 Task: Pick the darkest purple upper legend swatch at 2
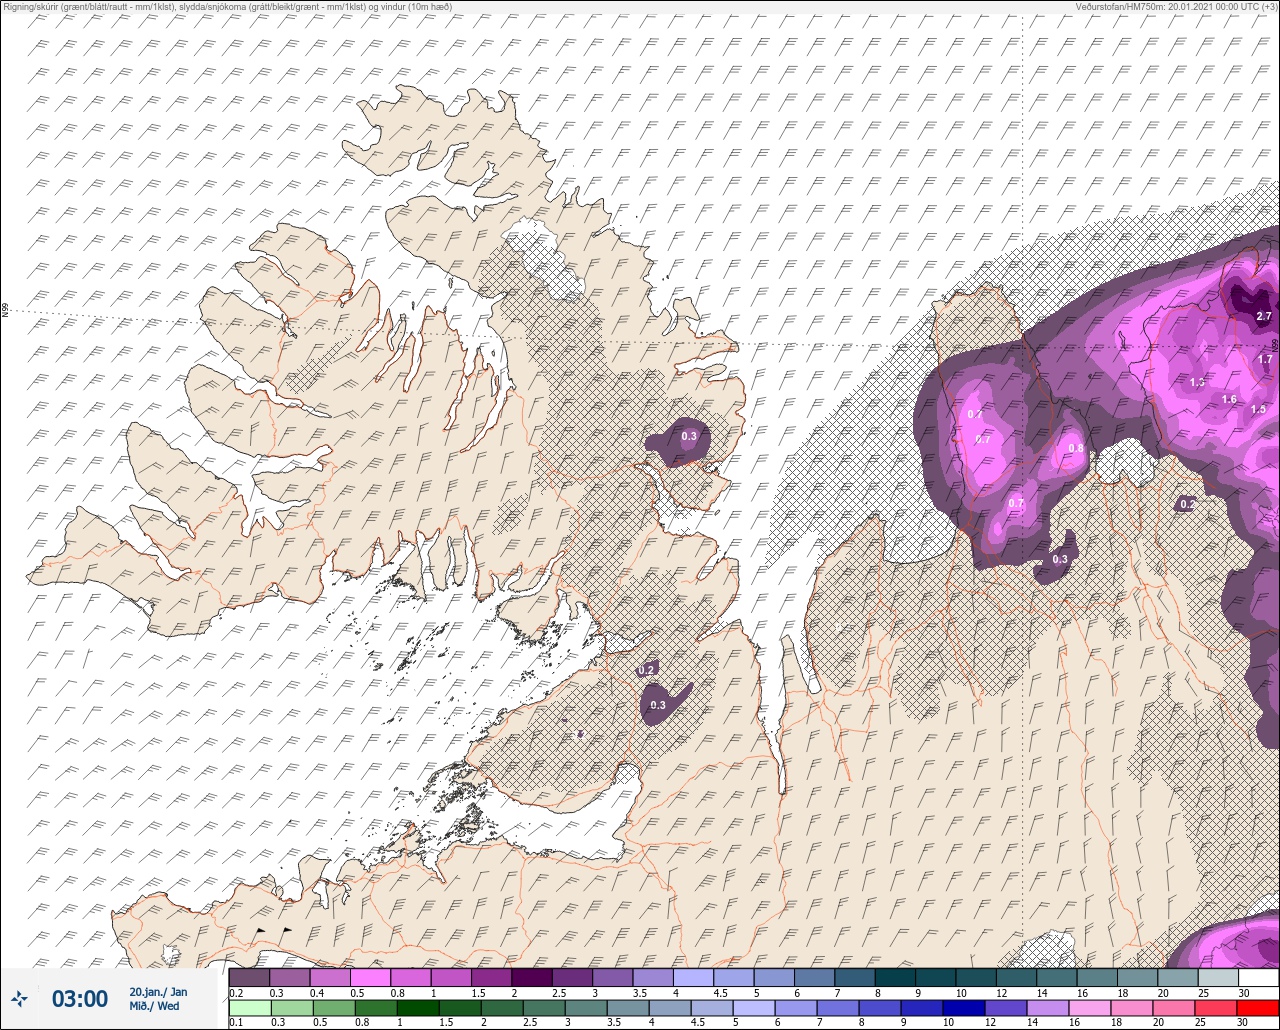click(x=531, y=977)
